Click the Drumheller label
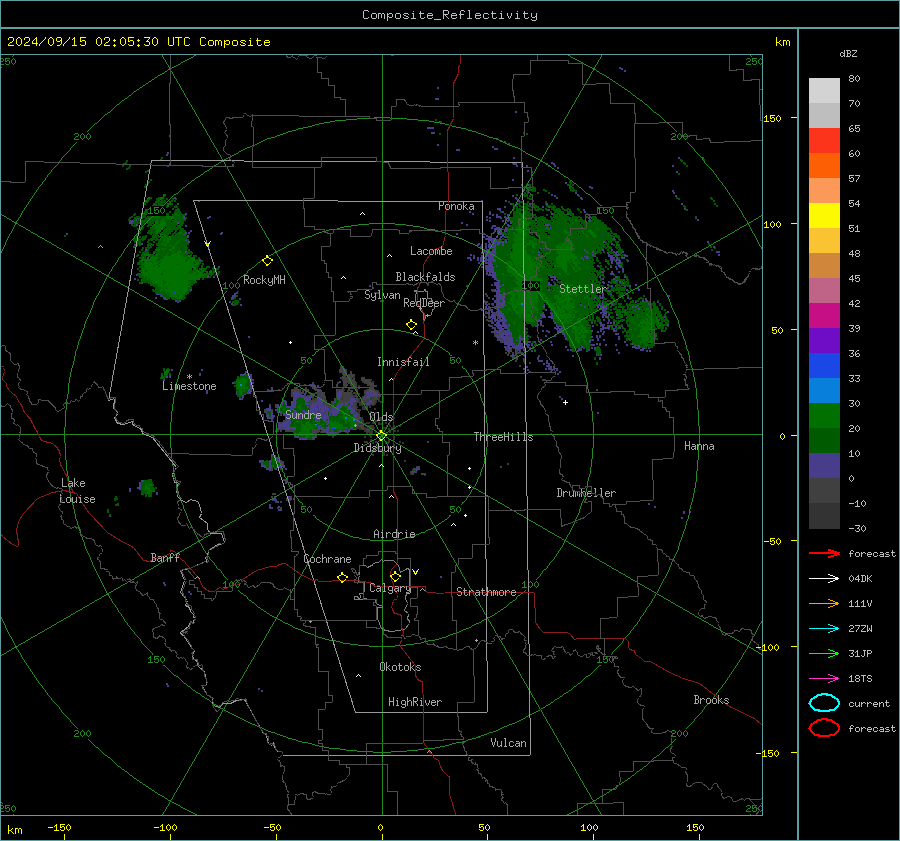The width and height of the screenshot is (900, 841). point(586,493)
